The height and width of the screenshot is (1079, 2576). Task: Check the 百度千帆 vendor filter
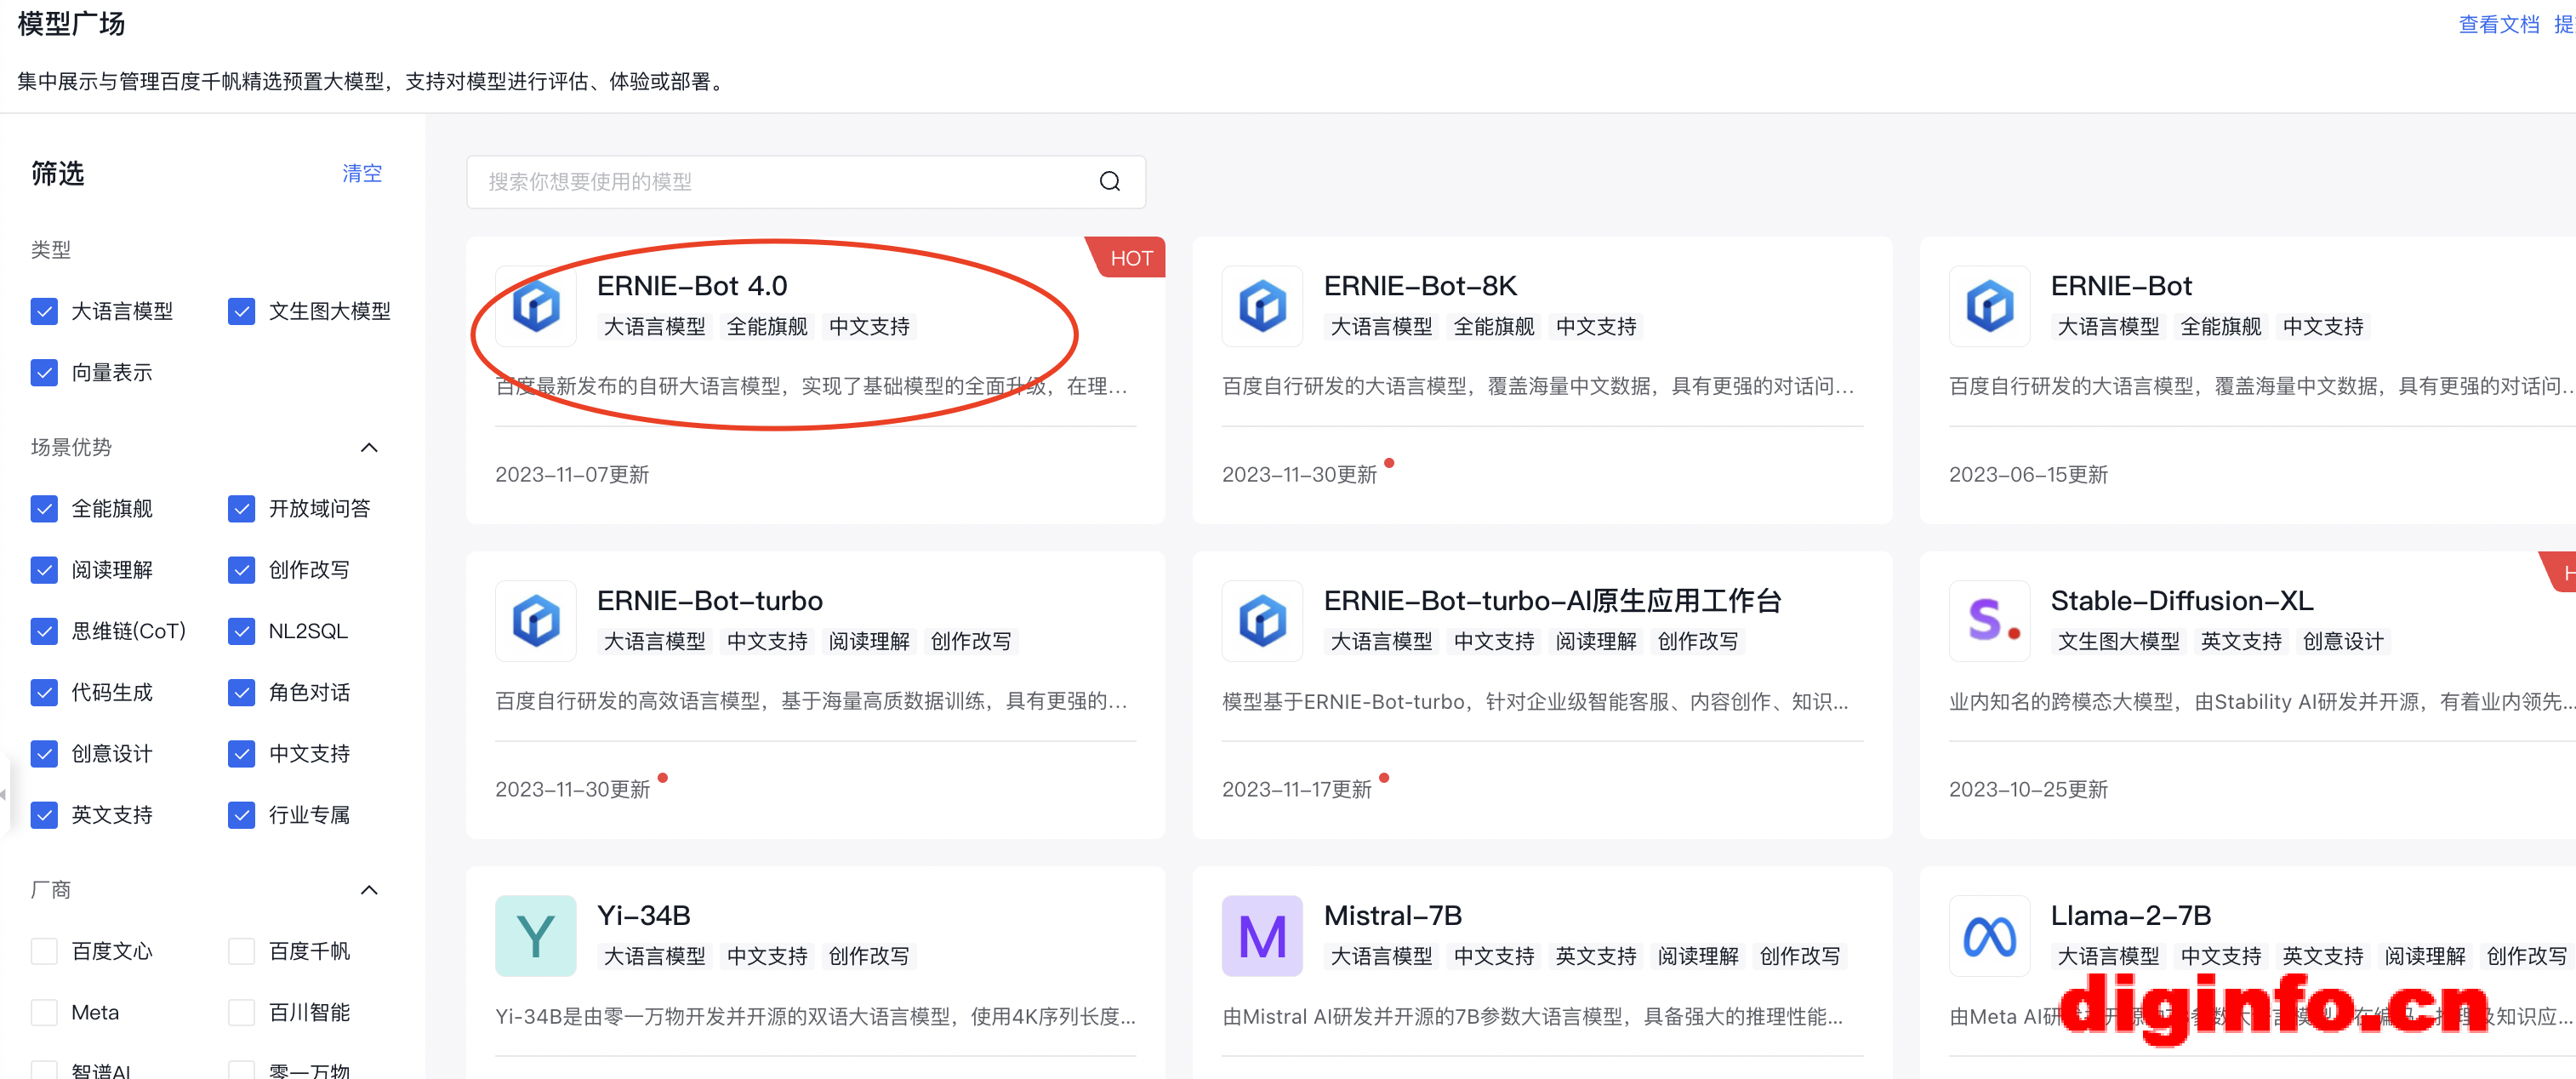[x=241, y=950]
